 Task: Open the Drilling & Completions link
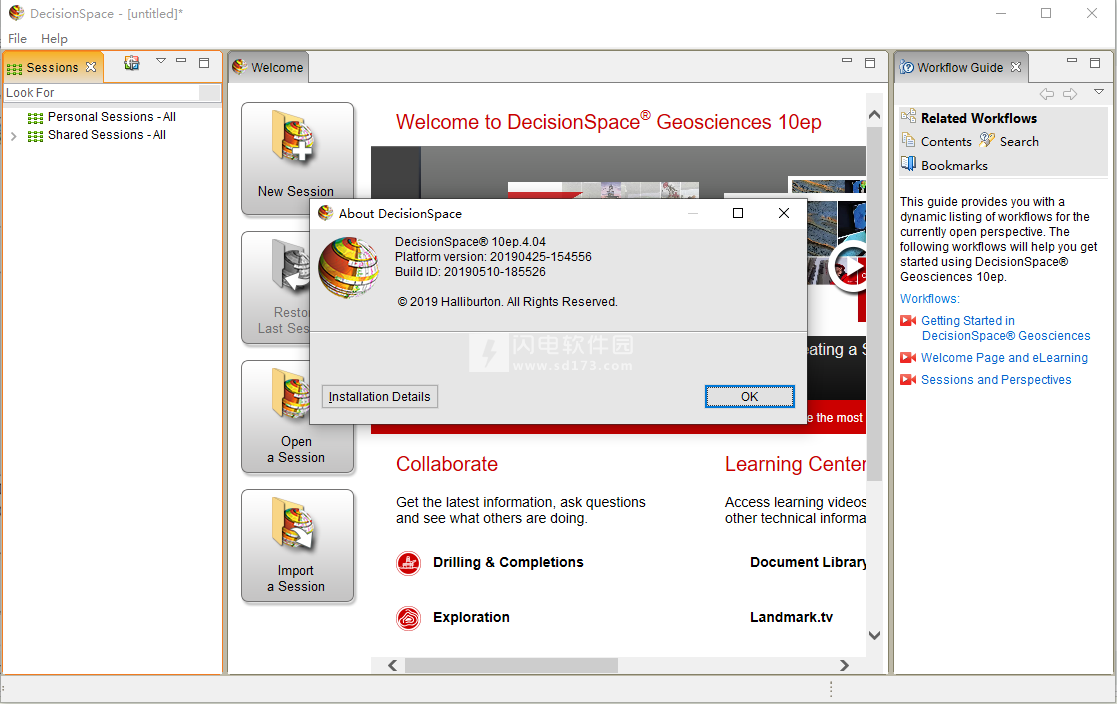coord(508,562)
